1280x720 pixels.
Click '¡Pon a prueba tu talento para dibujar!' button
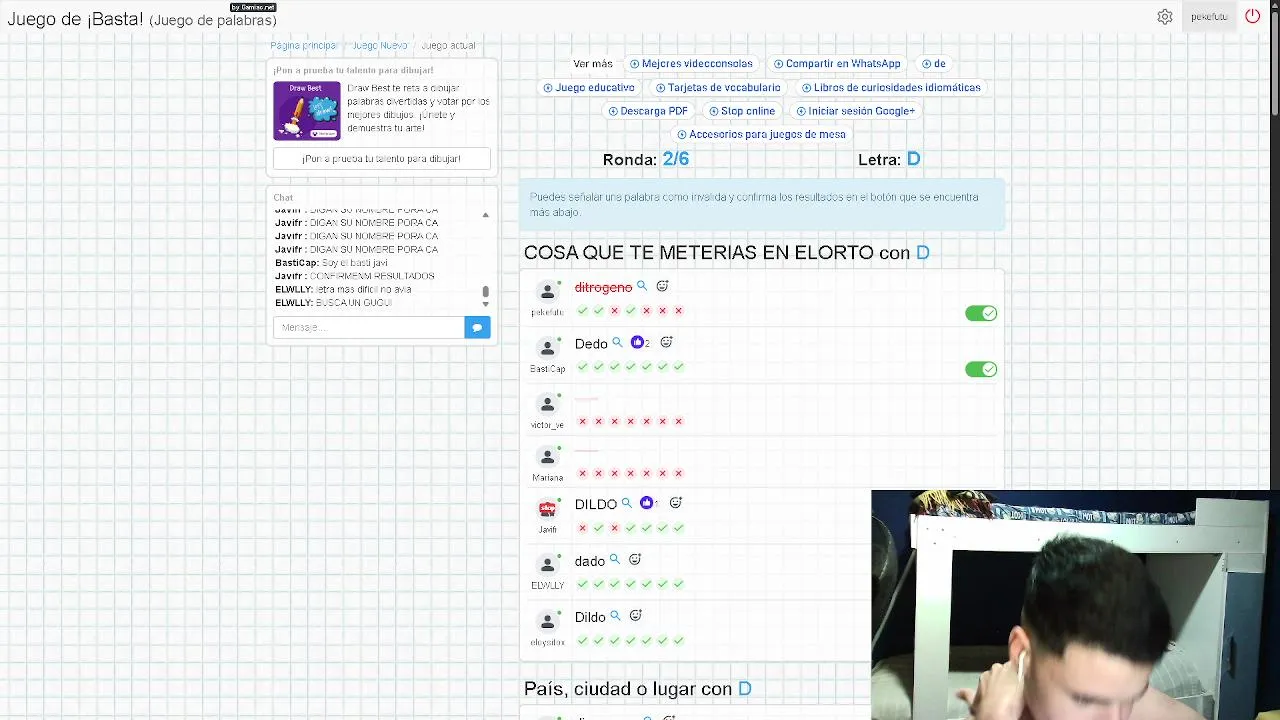tap(381, 158)
